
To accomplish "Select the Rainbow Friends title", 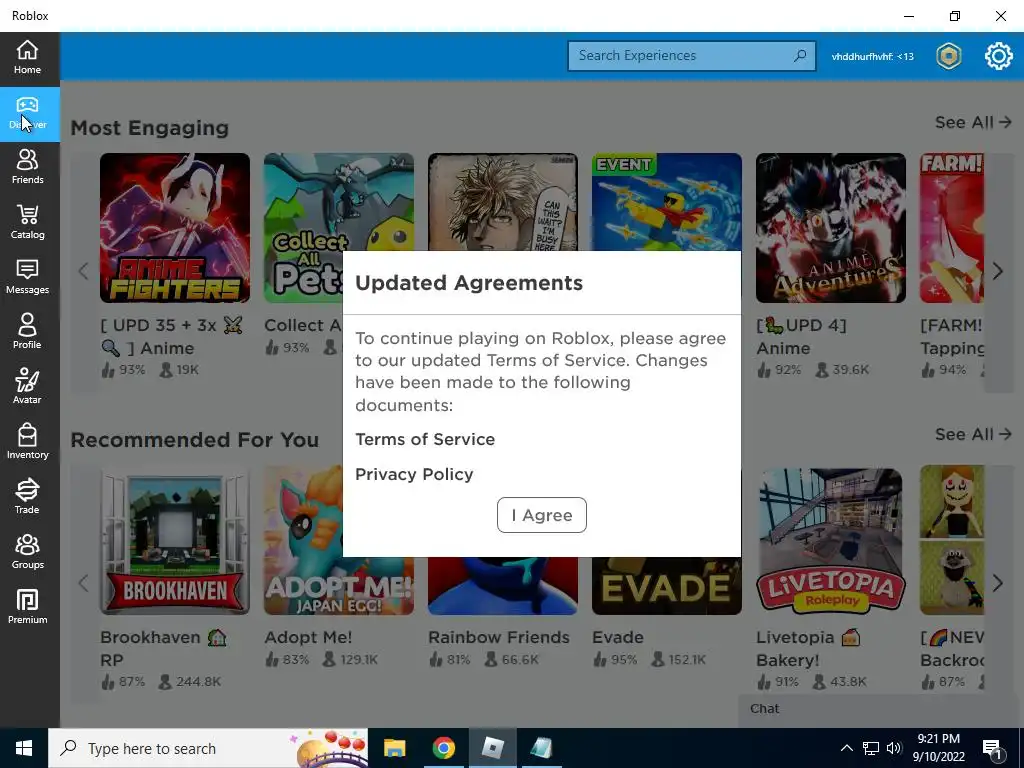I will (499, 637).
